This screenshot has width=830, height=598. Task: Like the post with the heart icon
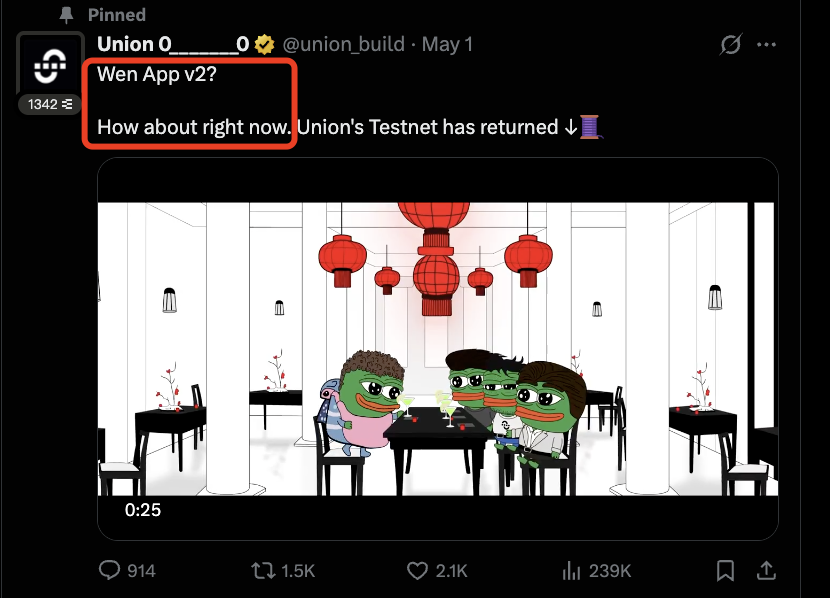[x=417, y=570]
